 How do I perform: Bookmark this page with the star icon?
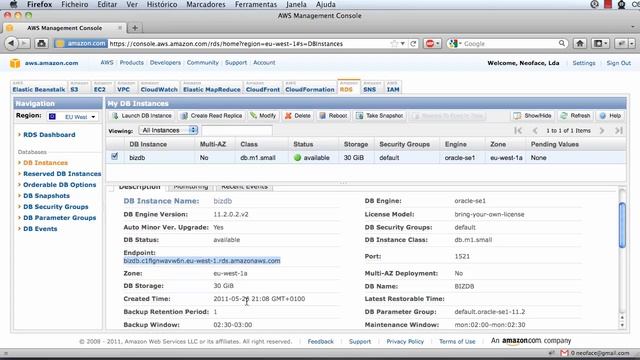(x=394, y=44)
